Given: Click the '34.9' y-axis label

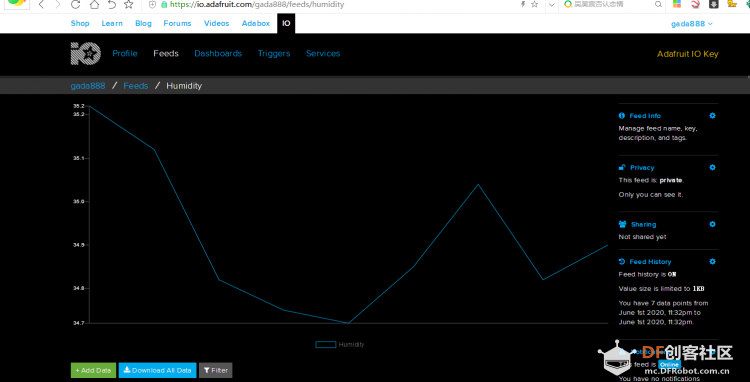Looking at the screenshot, I should (x=79, y=245).
